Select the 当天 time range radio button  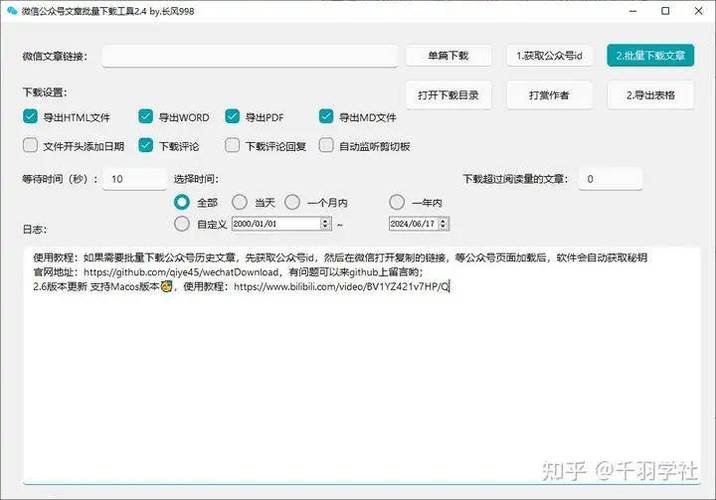click(240, 202)
